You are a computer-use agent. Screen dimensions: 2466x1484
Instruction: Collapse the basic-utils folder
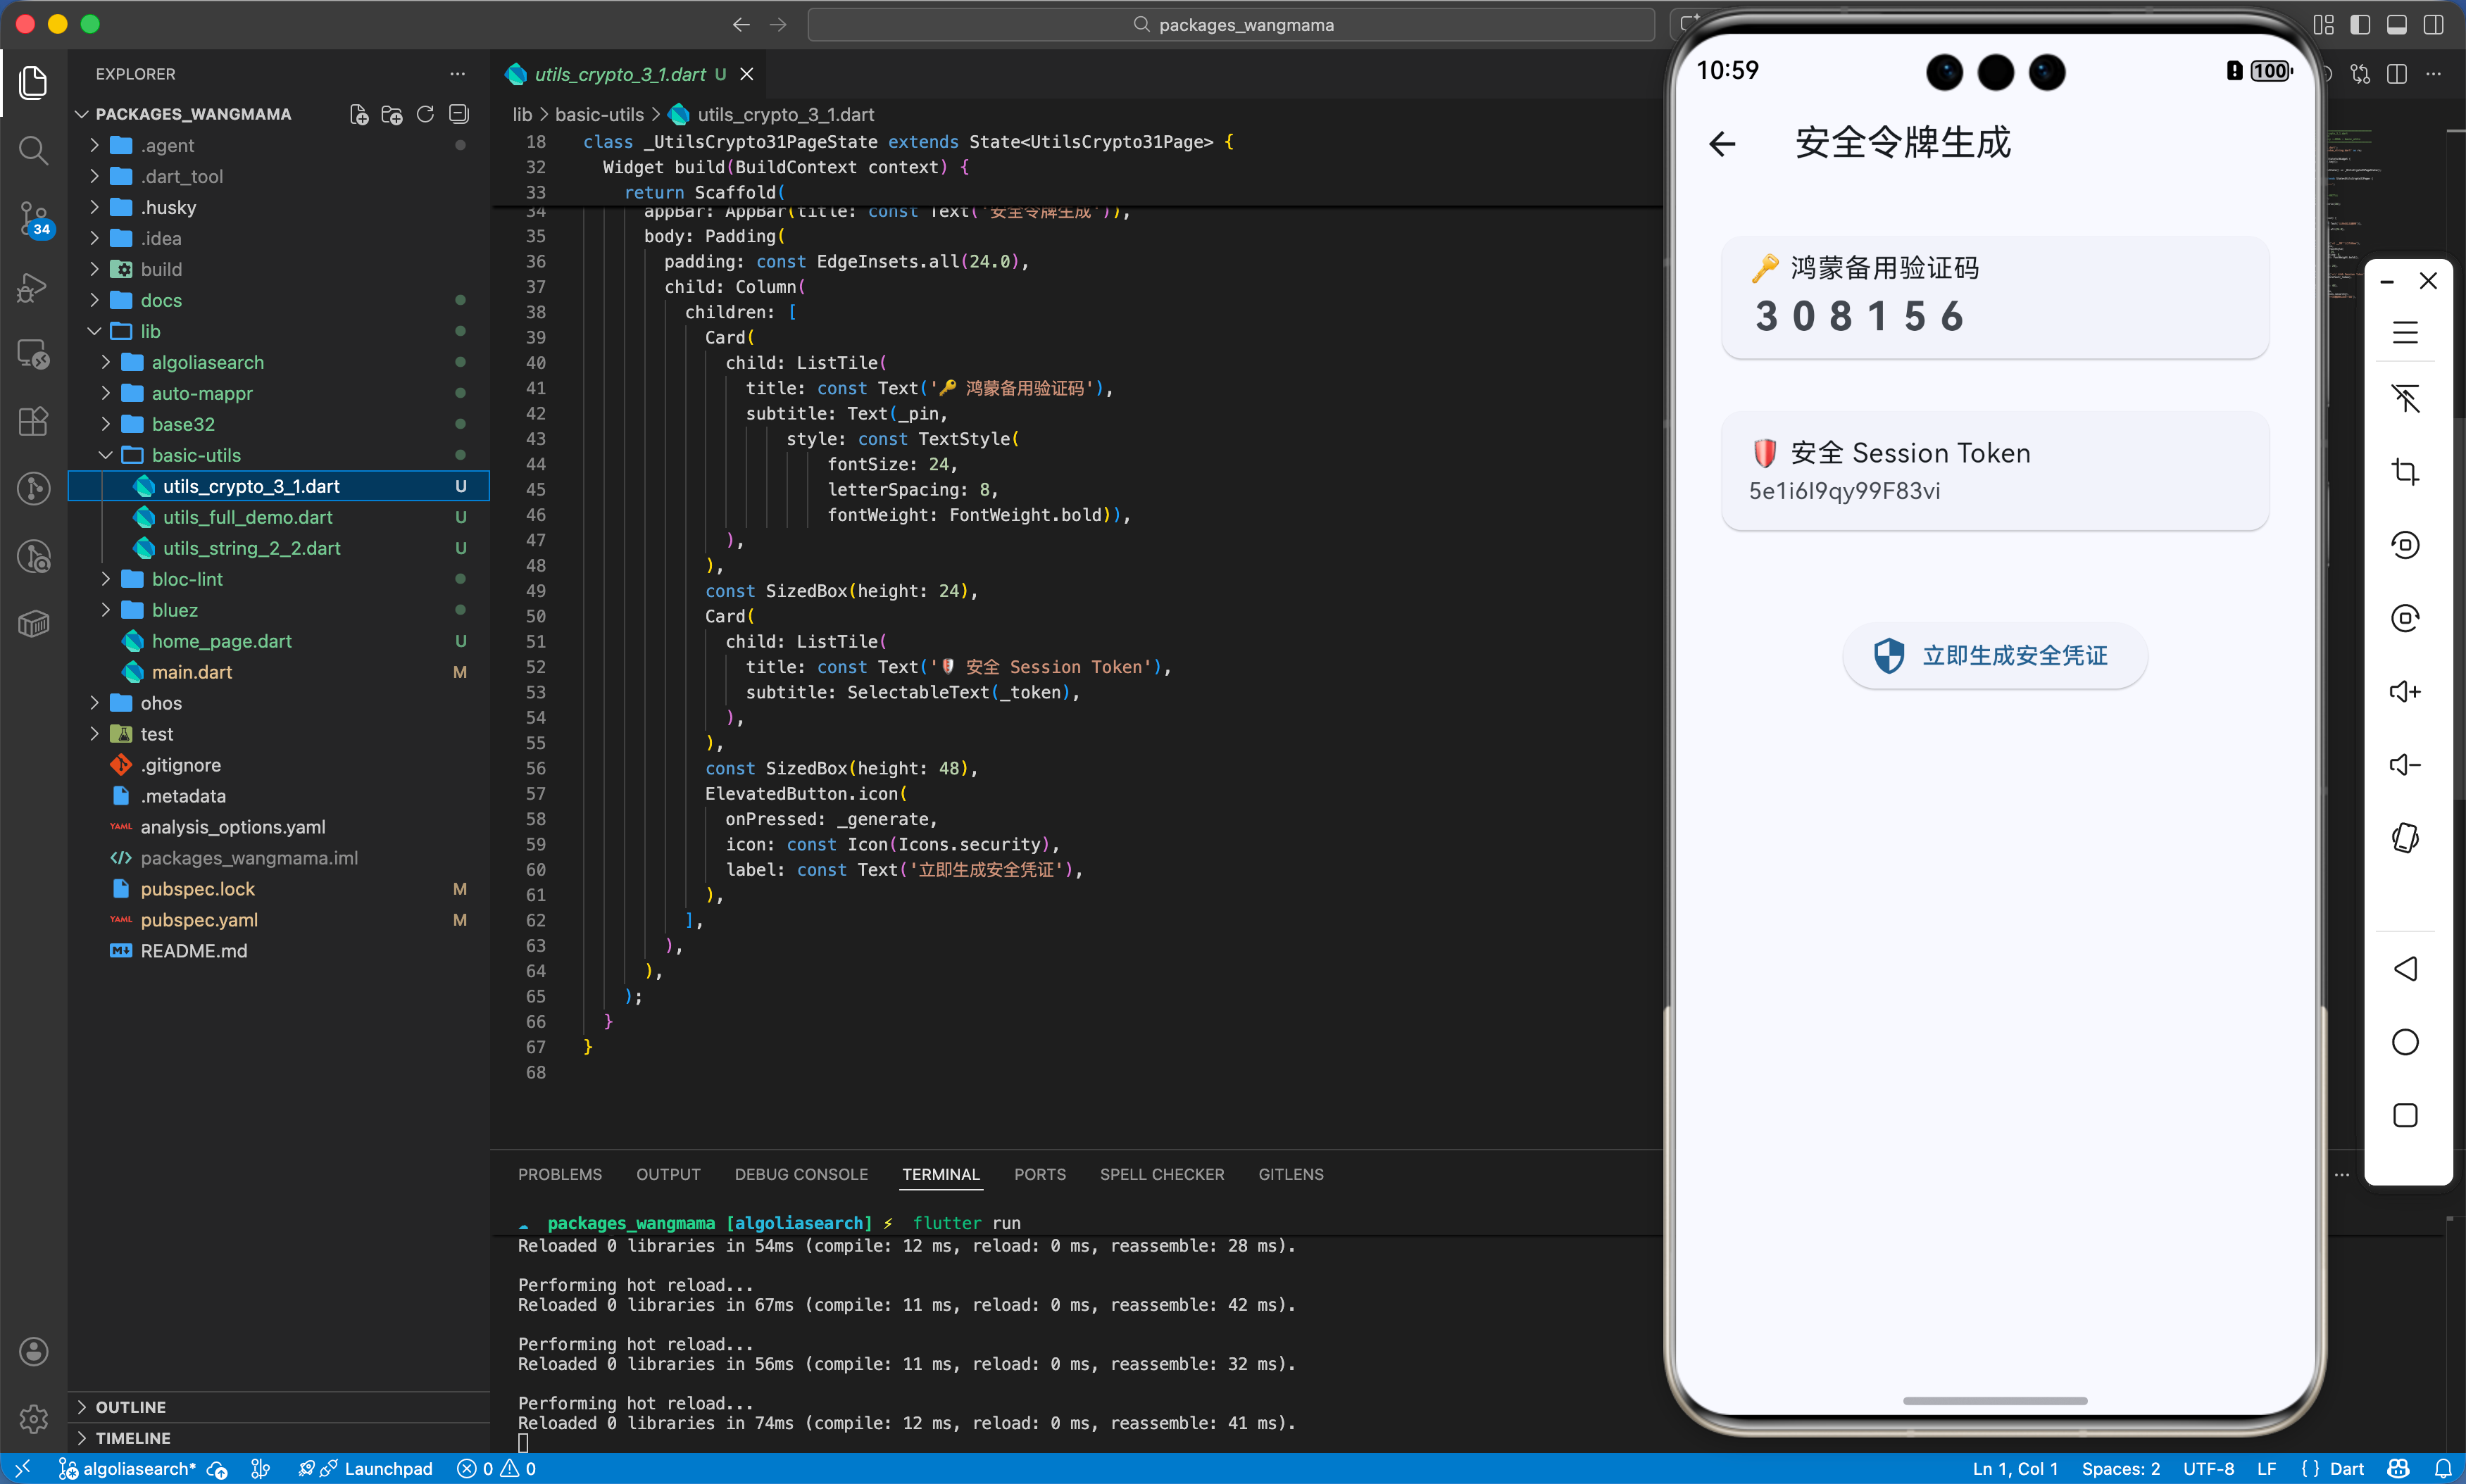pos(196,455)
